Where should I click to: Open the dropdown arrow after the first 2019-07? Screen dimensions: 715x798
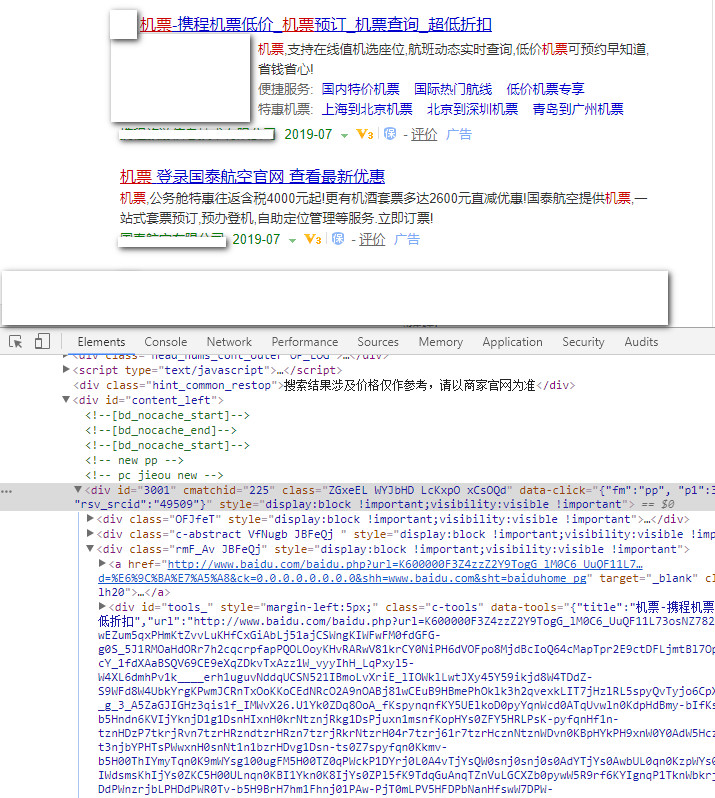click(x=345, y=135)
